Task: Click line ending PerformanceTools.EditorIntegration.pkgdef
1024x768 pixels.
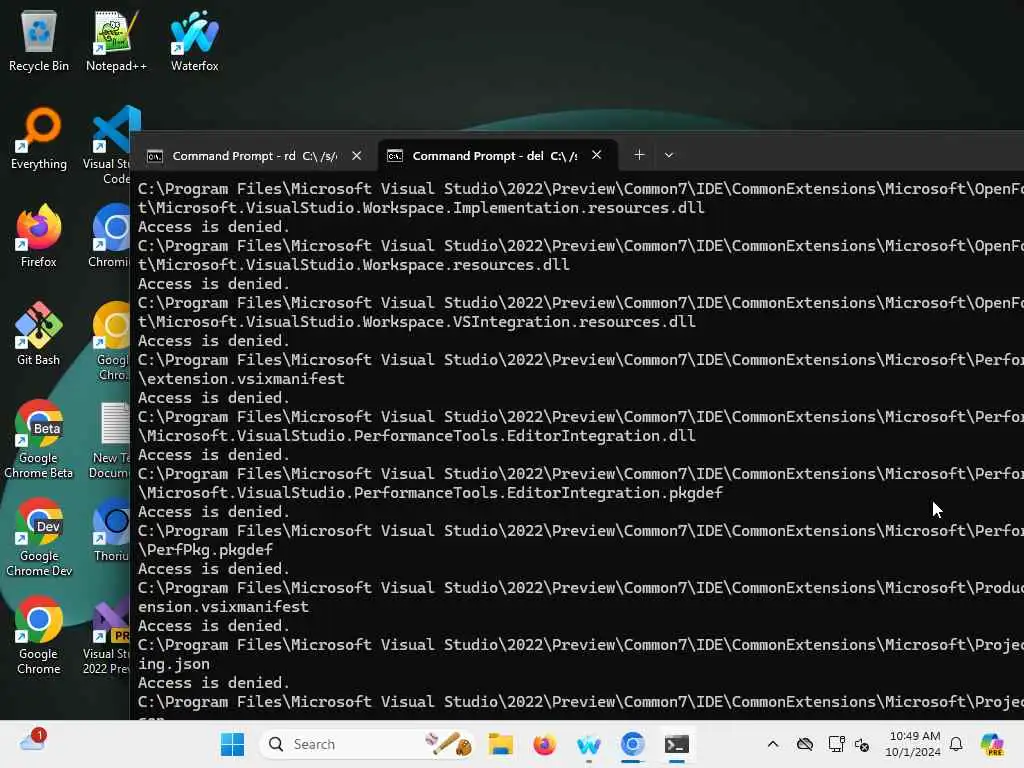Action: click(x=430, y=493)
